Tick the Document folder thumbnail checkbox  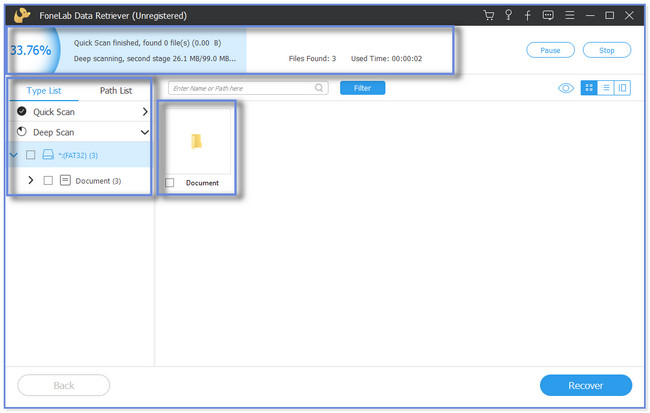coord(170,182)
